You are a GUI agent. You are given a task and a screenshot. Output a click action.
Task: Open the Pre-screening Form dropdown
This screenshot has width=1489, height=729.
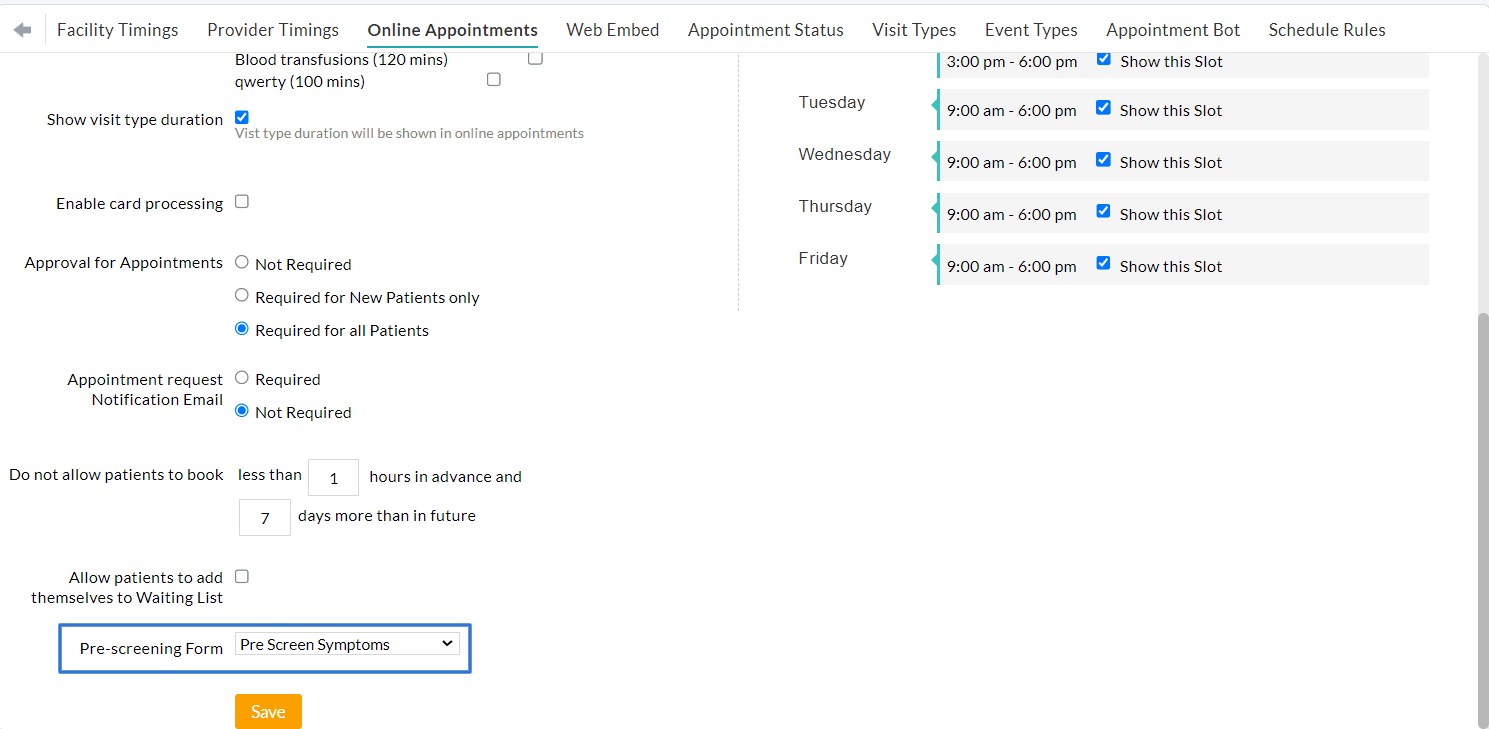[346, 643]
